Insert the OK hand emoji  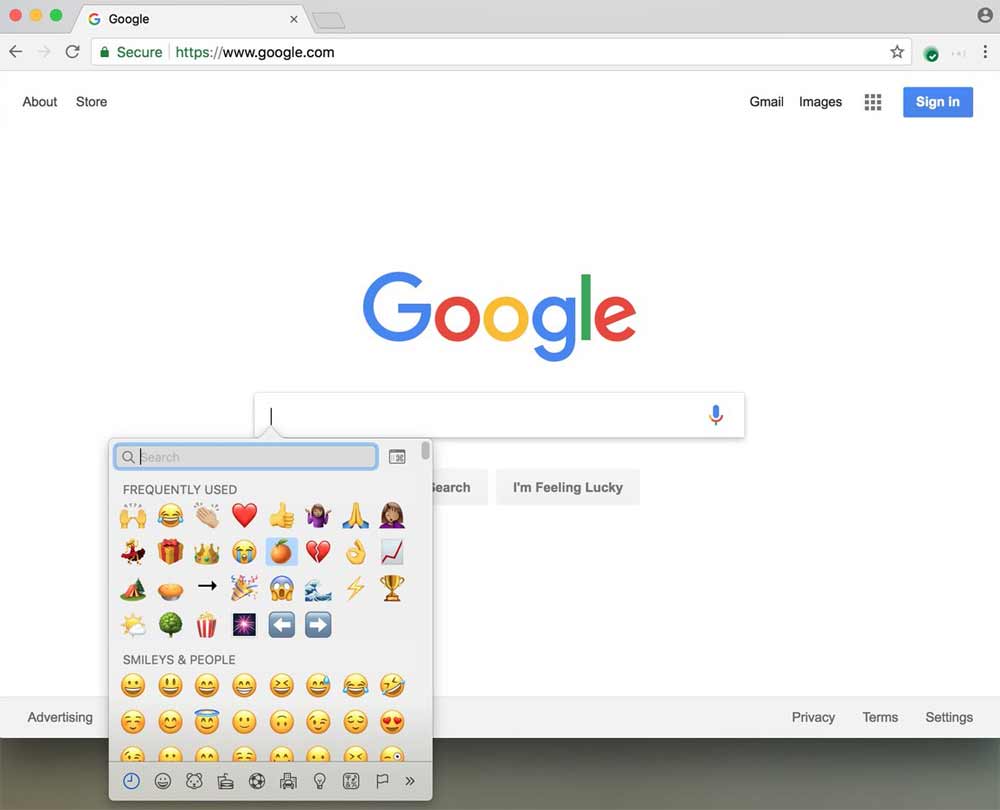[x=355, y=552]
